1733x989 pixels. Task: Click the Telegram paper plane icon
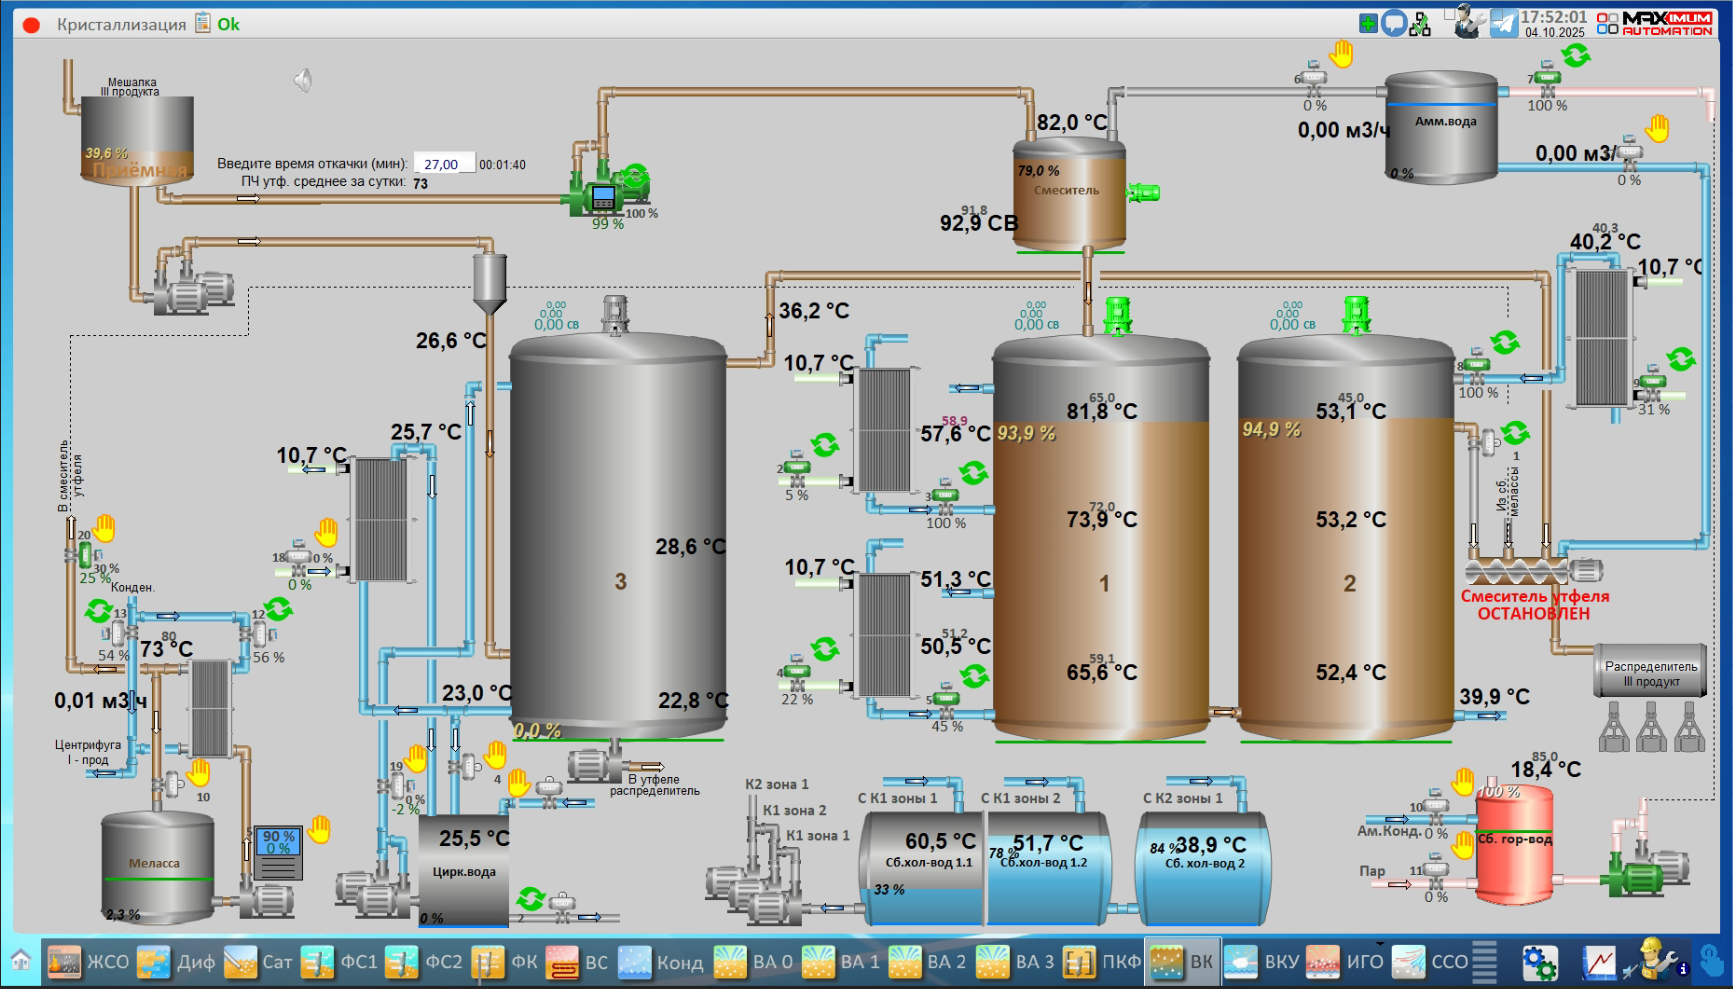click(1504, 23)
